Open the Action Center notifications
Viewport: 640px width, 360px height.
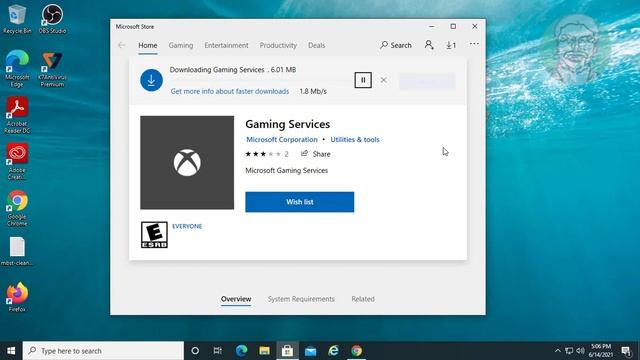[x=626, y=351]
